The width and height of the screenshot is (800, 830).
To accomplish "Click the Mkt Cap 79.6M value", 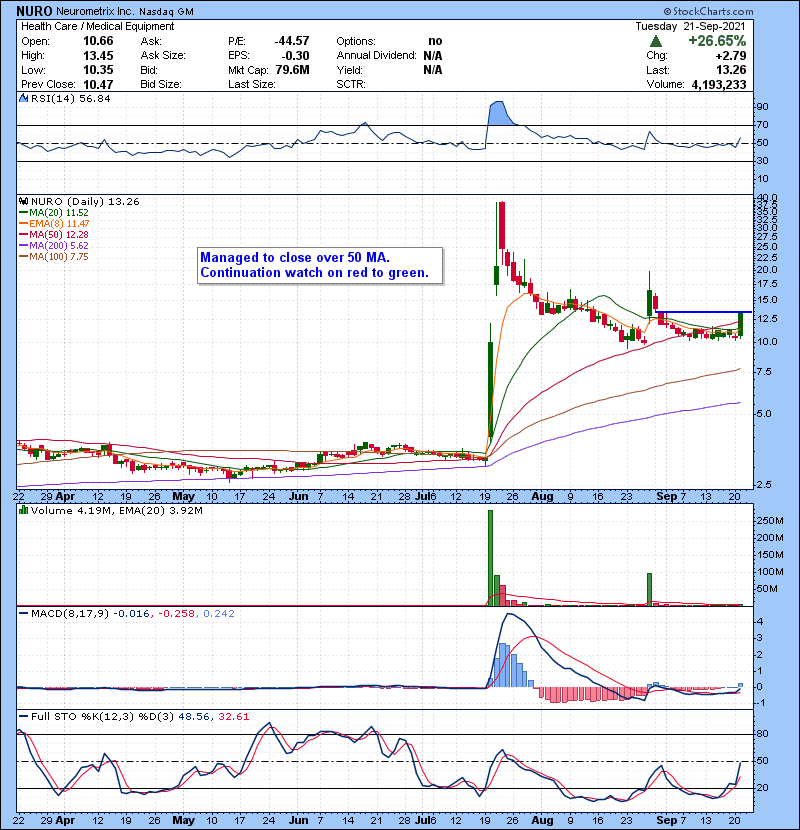I will click(292, 70).
